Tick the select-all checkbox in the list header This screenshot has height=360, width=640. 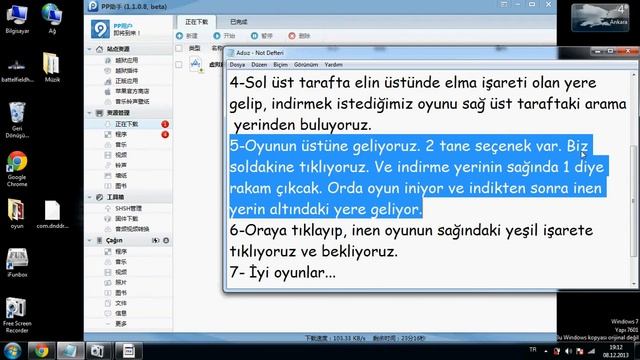[179, 48]
